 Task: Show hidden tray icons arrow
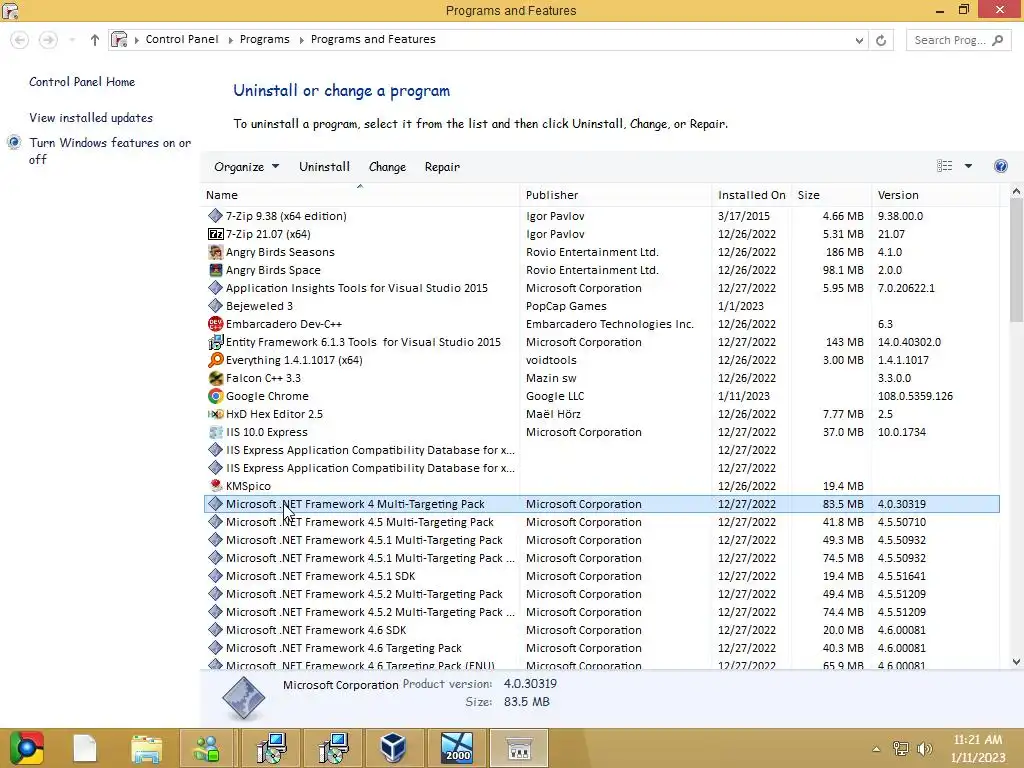tap(876, 749)
